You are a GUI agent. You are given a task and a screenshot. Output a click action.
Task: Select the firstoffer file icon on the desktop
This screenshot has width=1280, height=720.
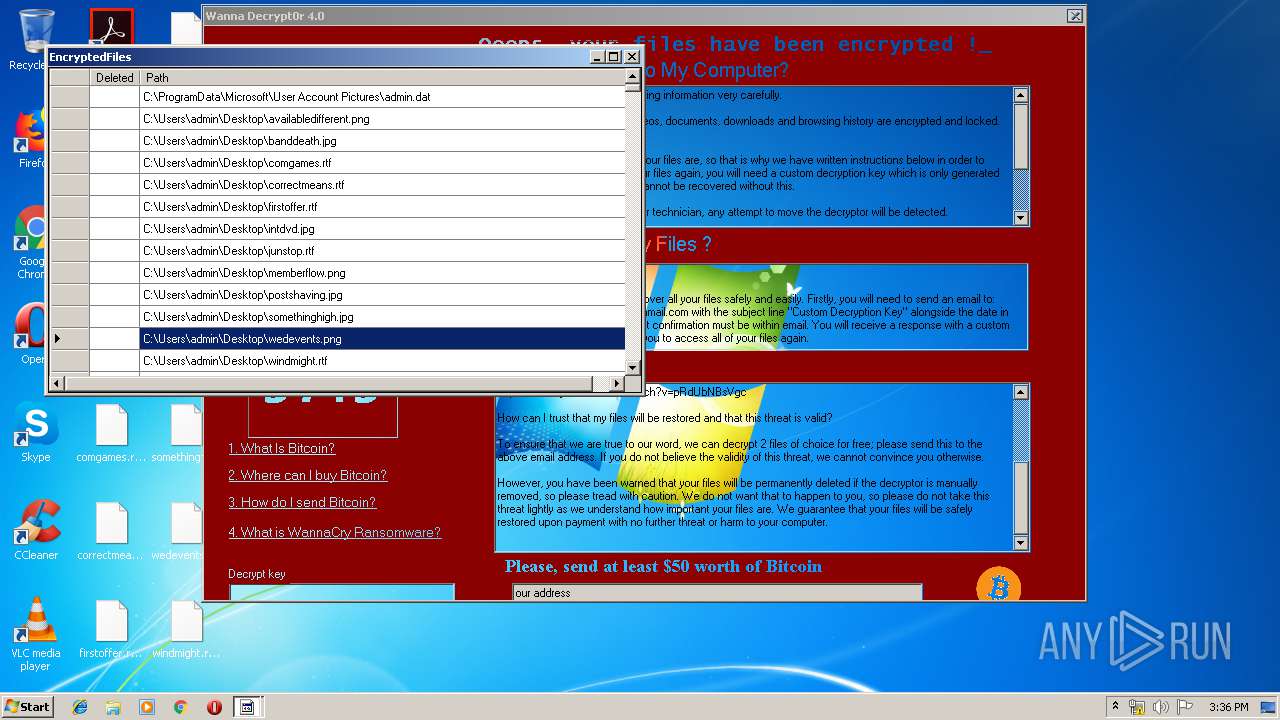point(112,628)
